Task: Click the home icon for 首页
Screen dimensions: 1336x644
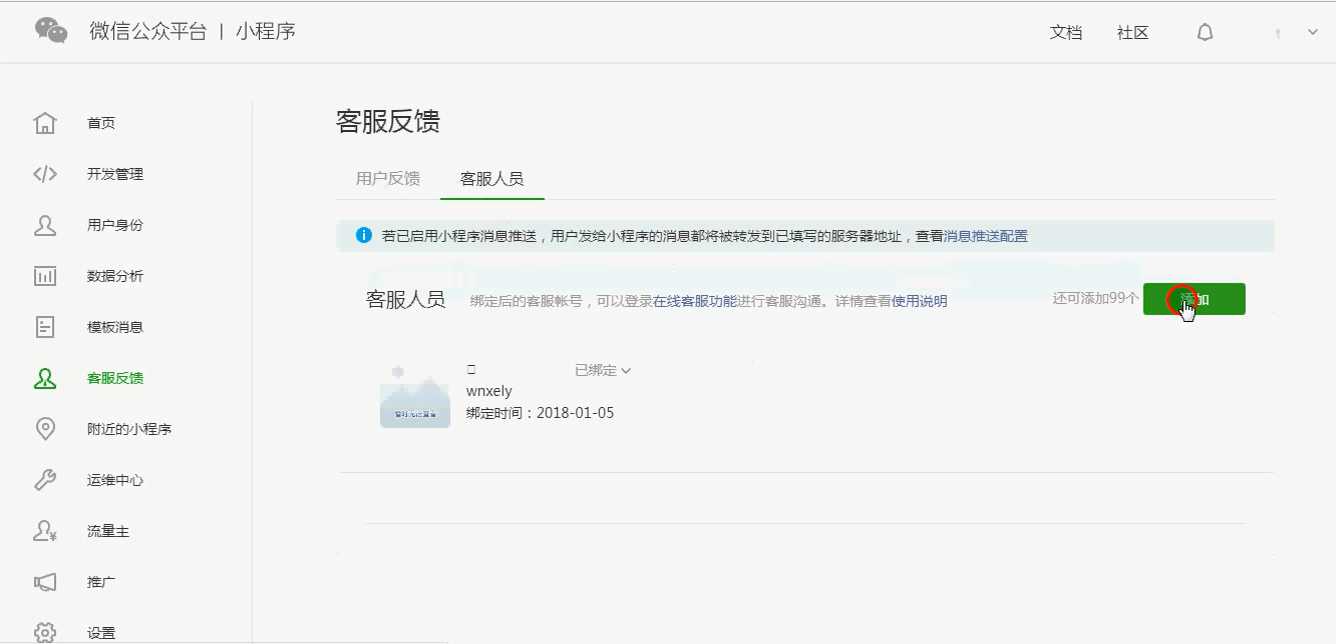Action: [45, 123]
